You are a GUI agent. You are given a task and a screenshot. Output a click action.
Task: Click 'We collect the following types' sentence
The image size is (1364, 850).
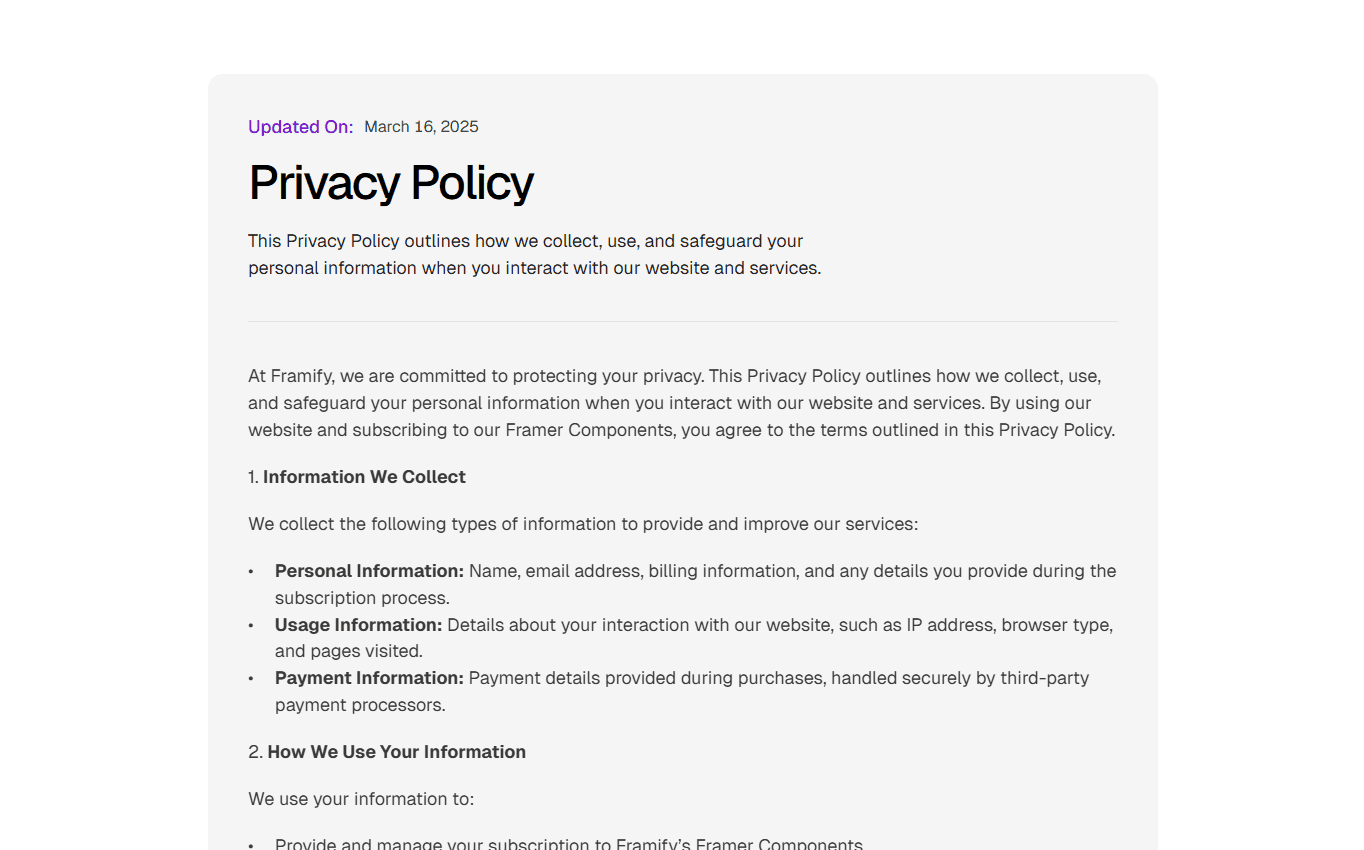tap(583, 524)
